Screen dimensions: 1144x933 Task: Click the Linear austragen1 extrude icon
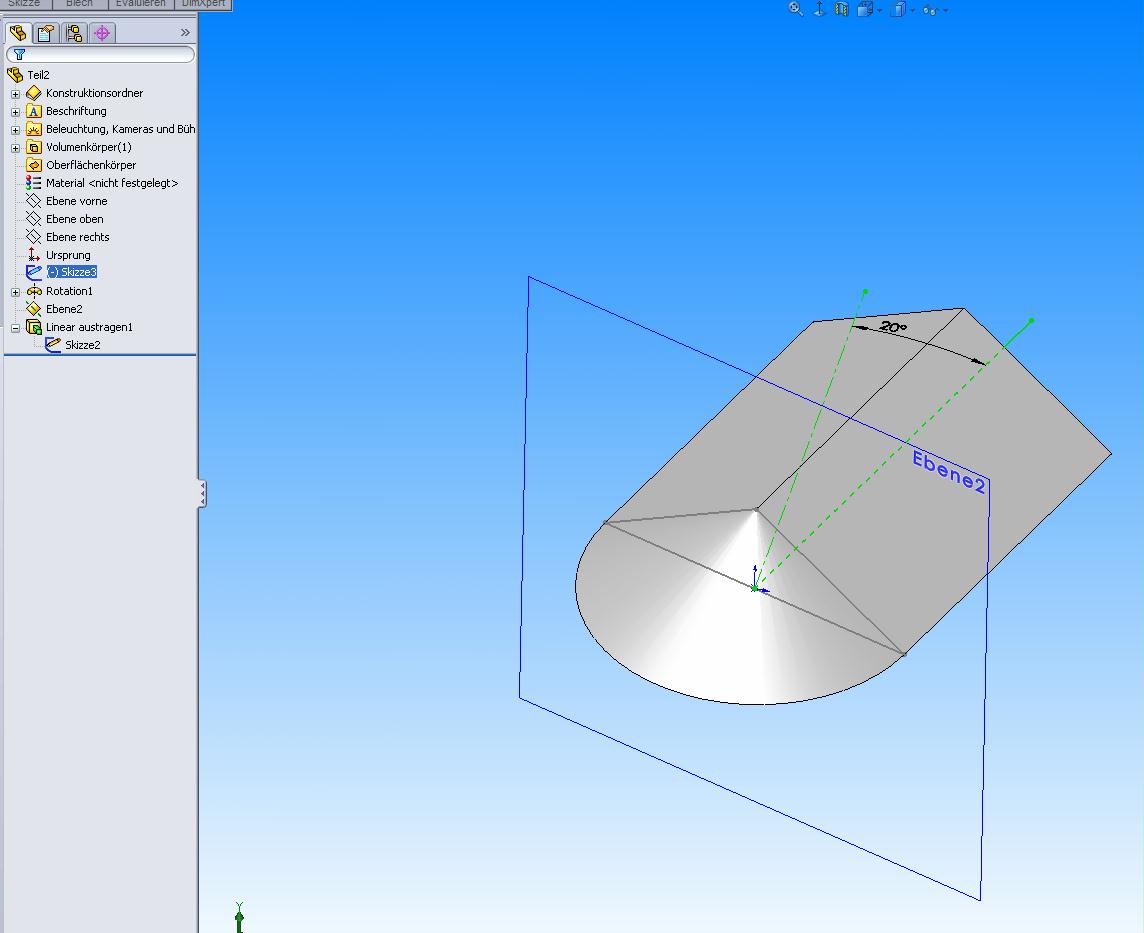coord(34,327)
